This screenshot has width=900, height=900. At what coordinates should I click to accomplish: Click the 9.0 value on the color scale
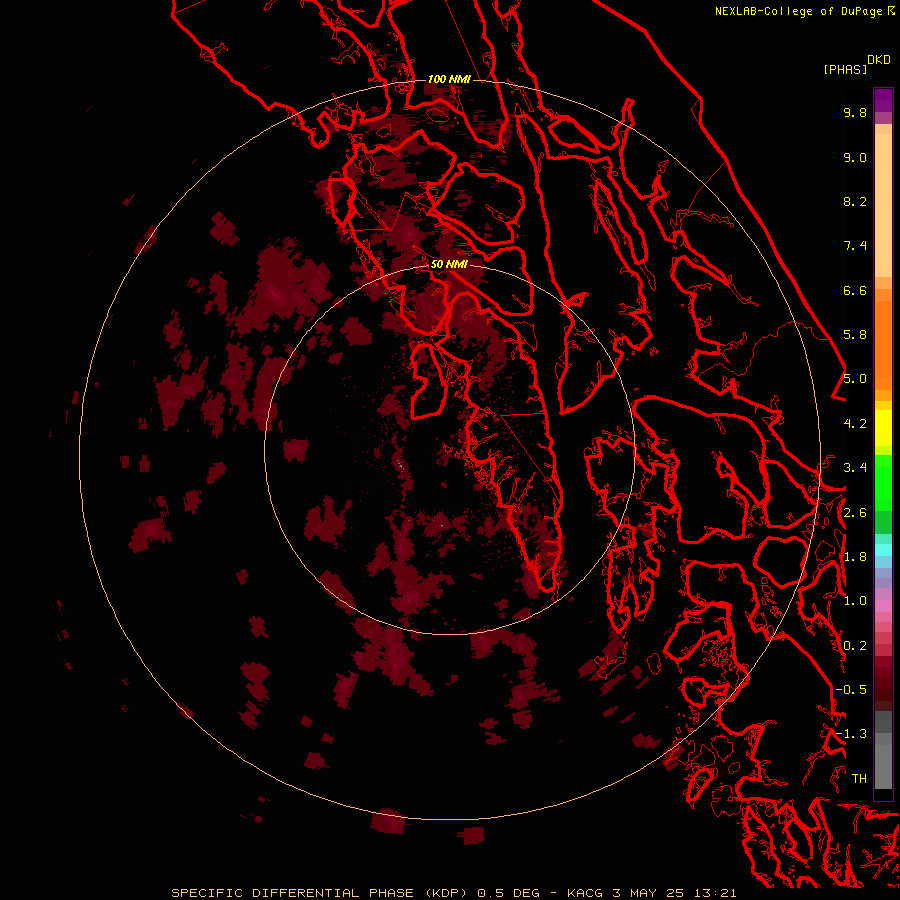point(855,157)
